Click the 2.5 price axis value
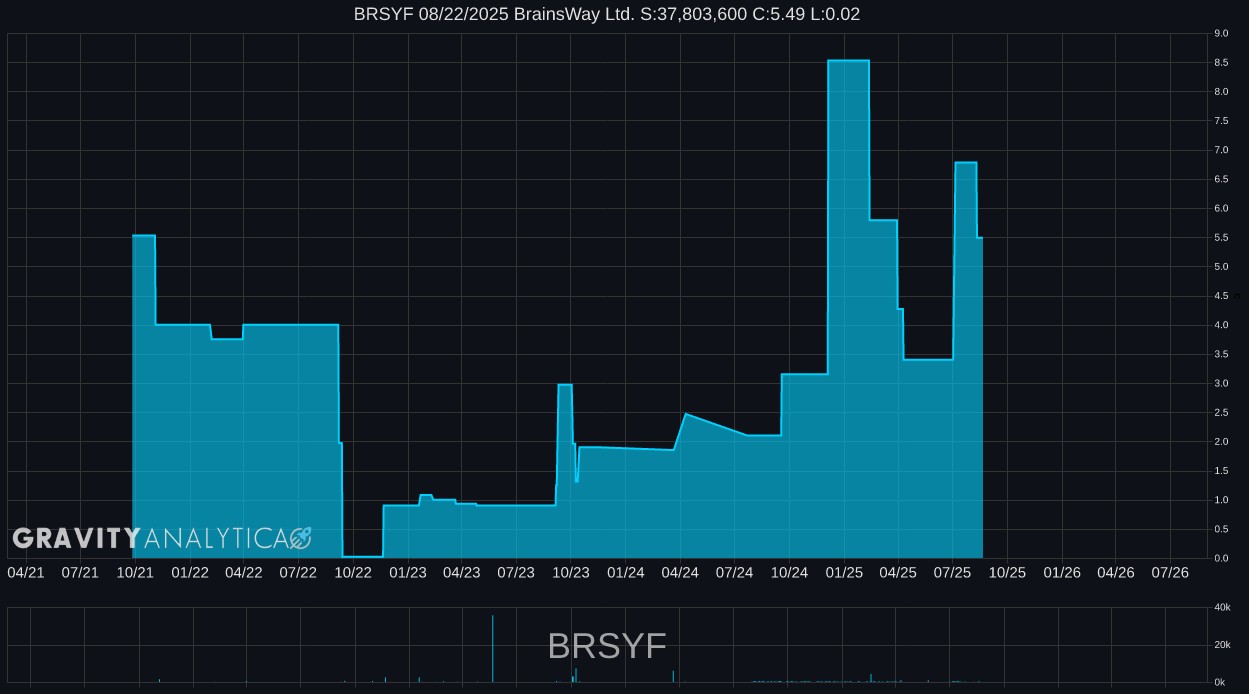Viewport: 1249px width, 694px height. click(1221, 413)
